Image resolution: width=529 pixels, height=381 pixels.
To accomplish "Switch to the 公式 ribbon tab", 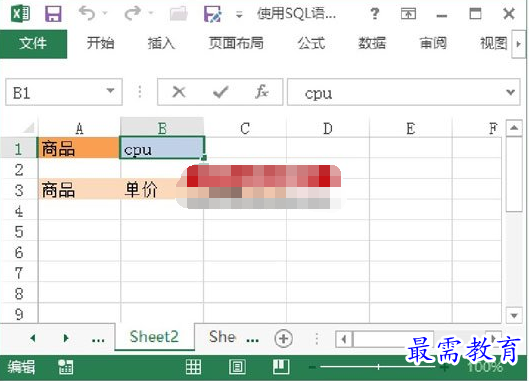I will [x=311, y=44].
